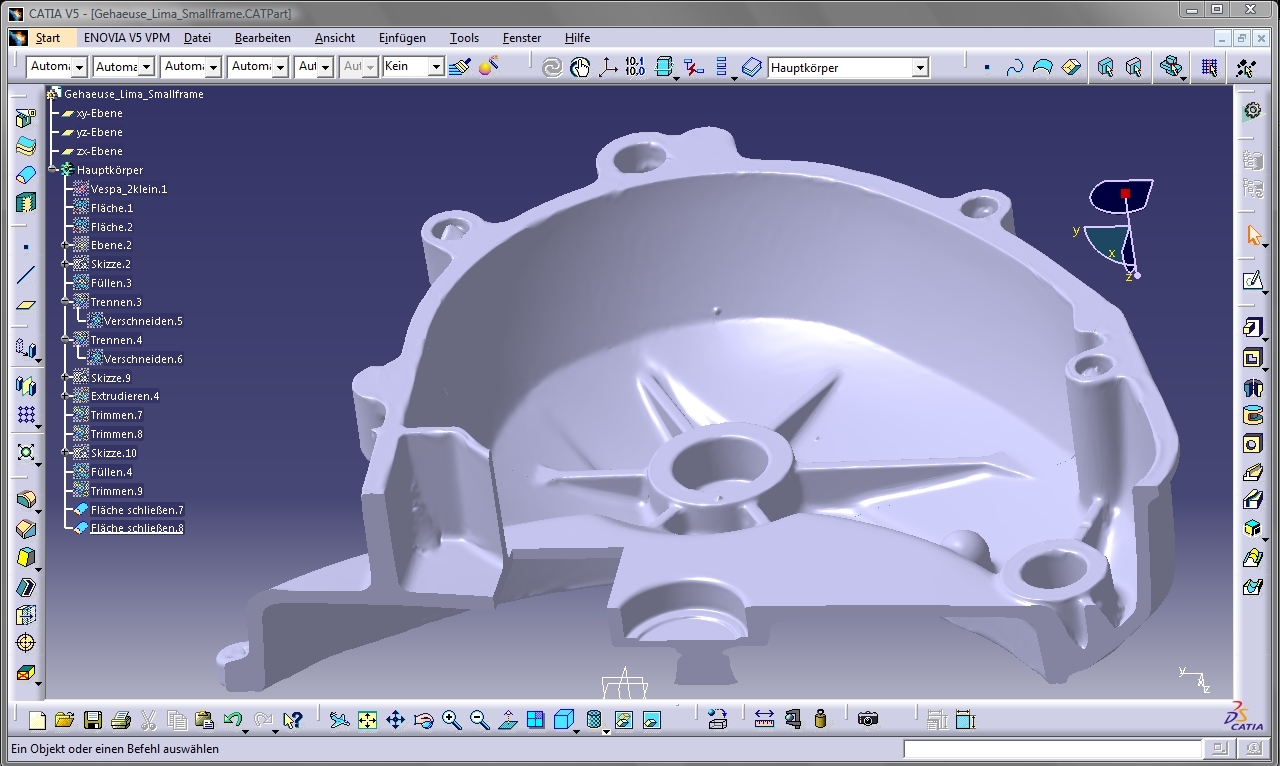Open the ENOVIA V5 VPM menu
1280x766 pixels.
(x=127, y=38)
